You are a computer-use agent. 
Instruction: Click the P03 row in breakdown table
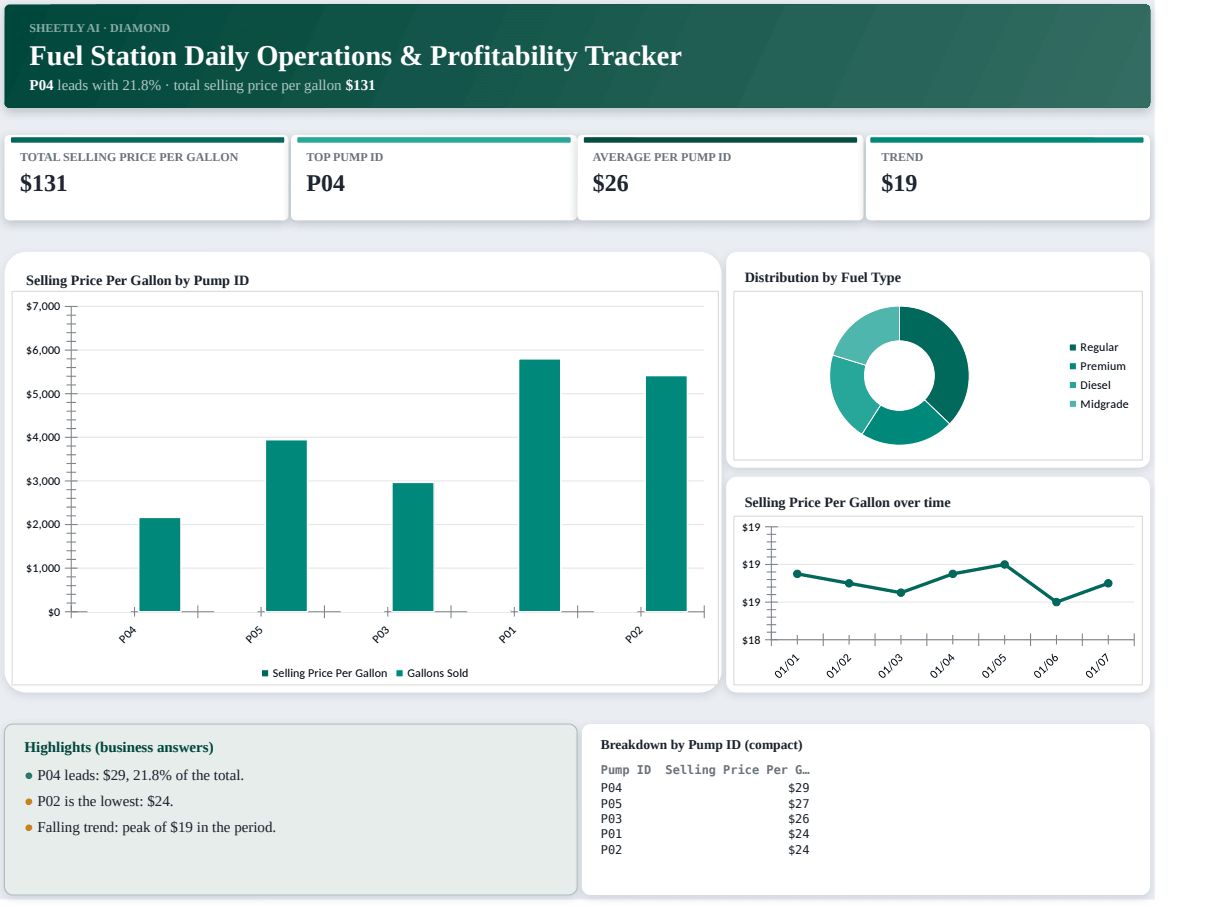(x=705, y=819)
